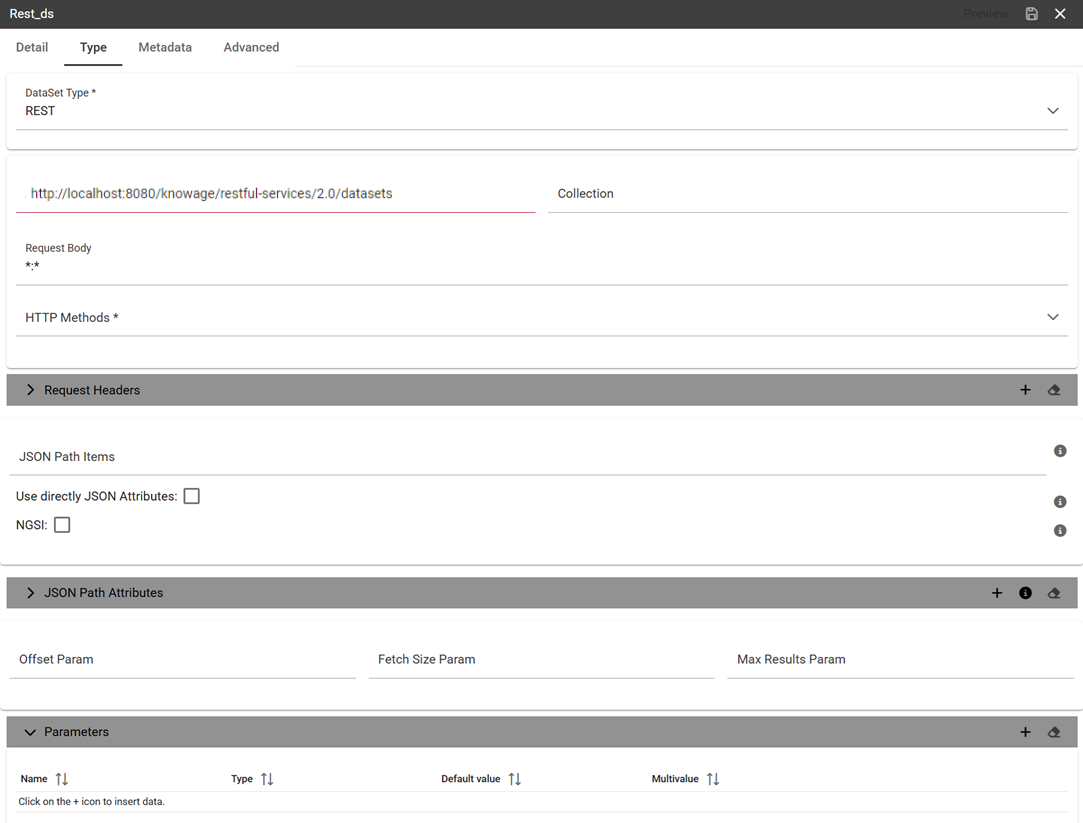
Task: Select the Type tab
Action: (x=93, y=47)
